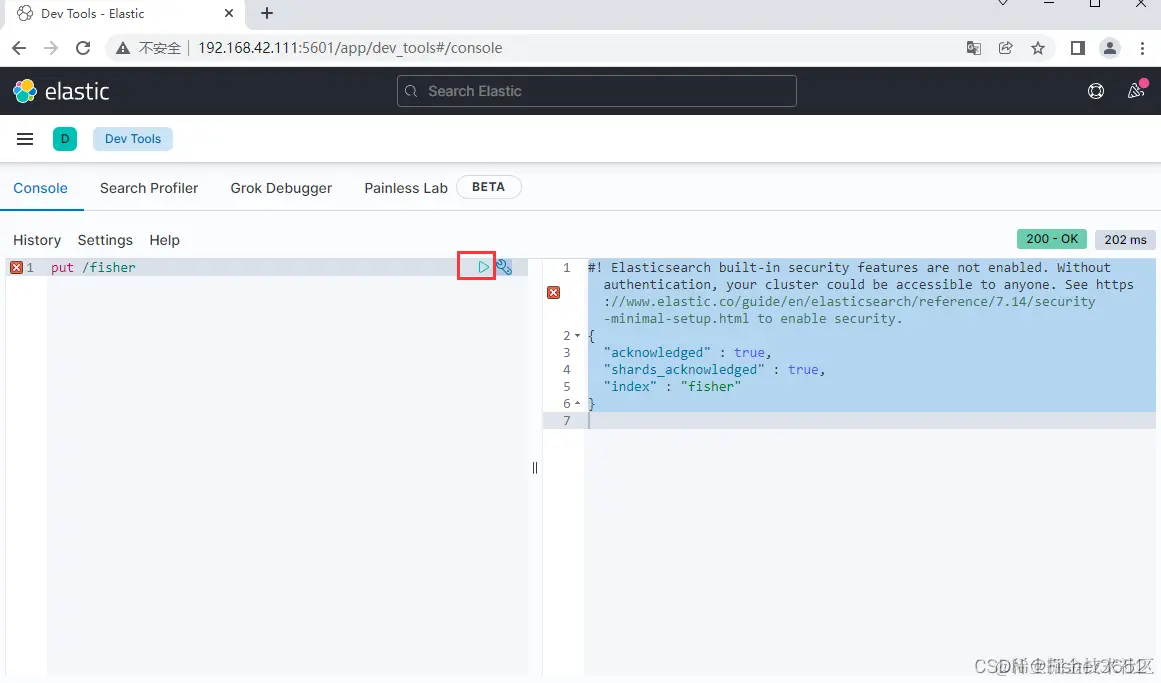
Task: Share this page icon
Action: [1006, 48]
